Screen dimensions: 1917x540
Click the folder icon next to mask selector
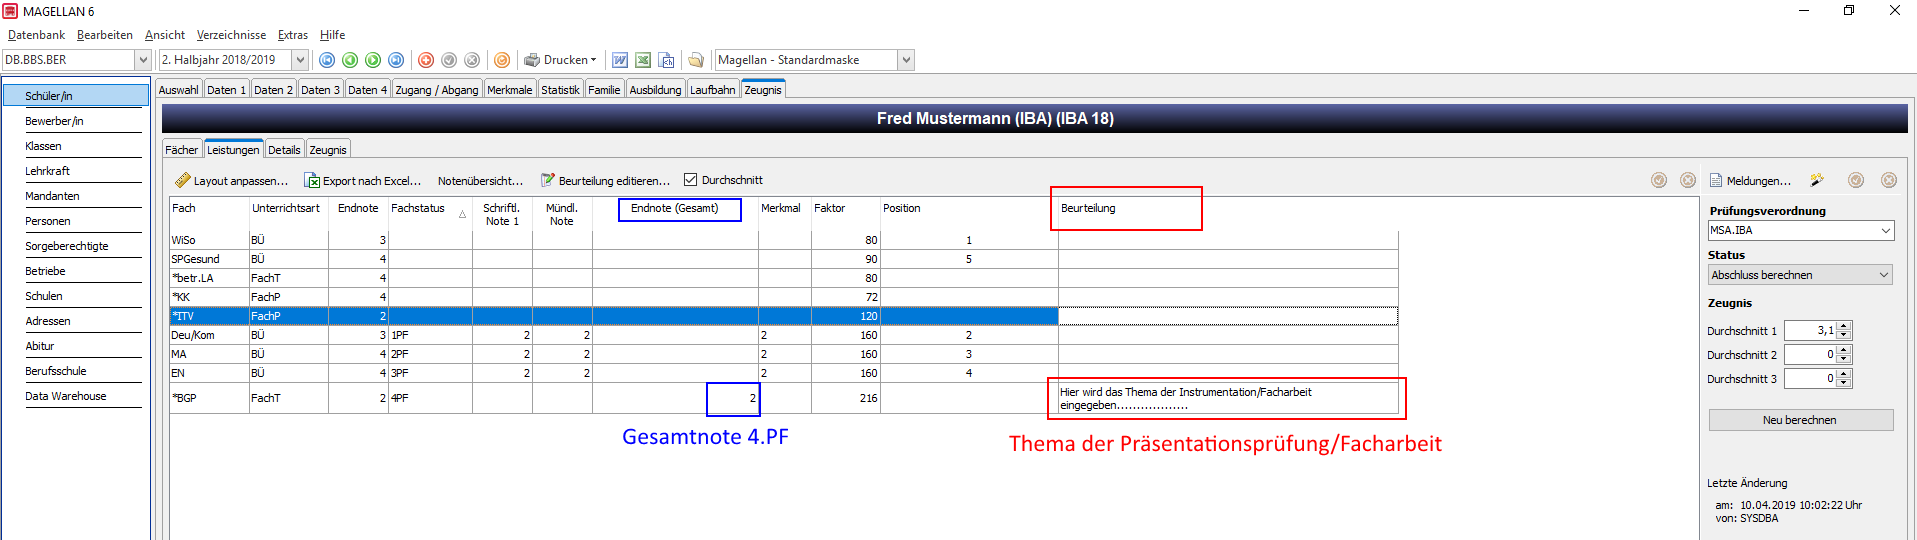coord(696,60)
